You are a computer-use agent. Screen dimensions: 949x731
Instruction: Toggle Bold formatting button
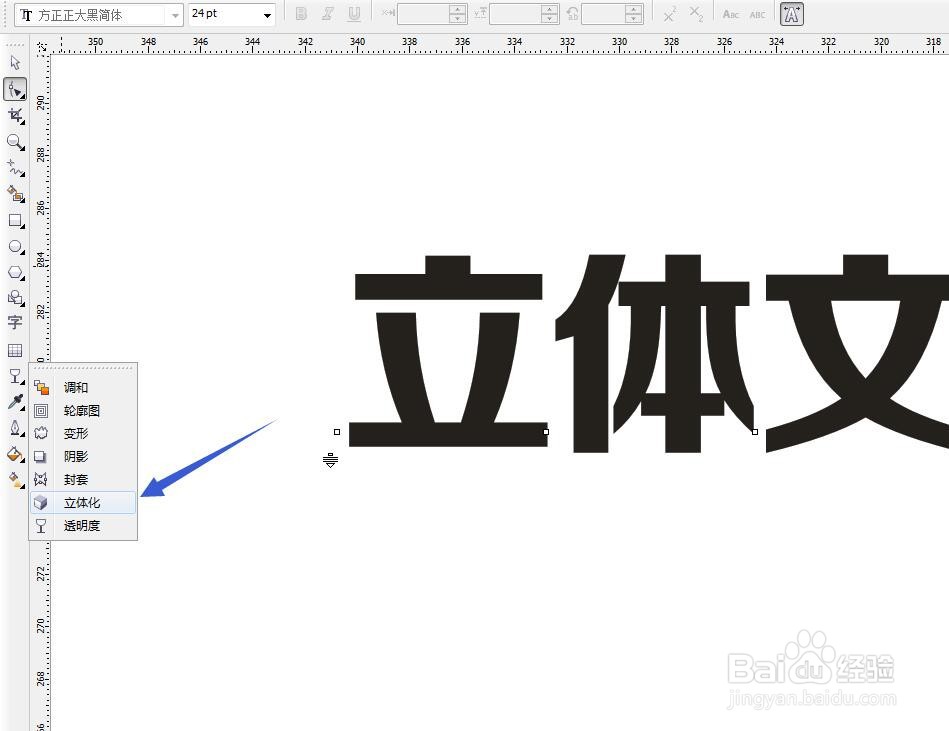coord(301,14)
